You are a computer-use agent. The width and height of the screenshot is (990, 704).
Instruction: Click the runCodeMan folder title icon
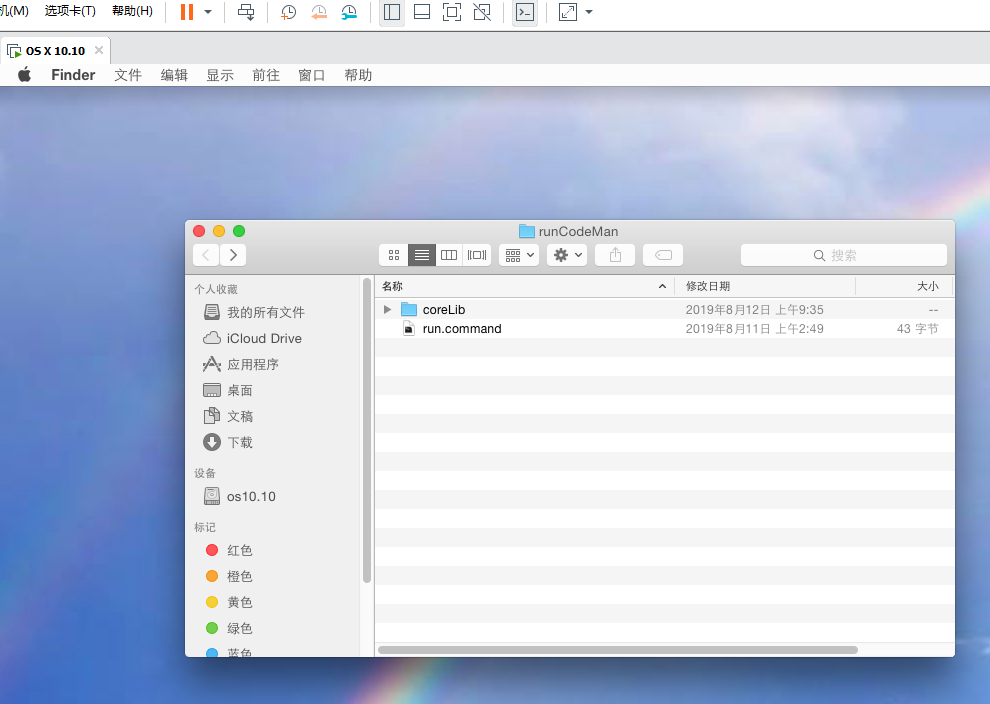coord(527,231)
